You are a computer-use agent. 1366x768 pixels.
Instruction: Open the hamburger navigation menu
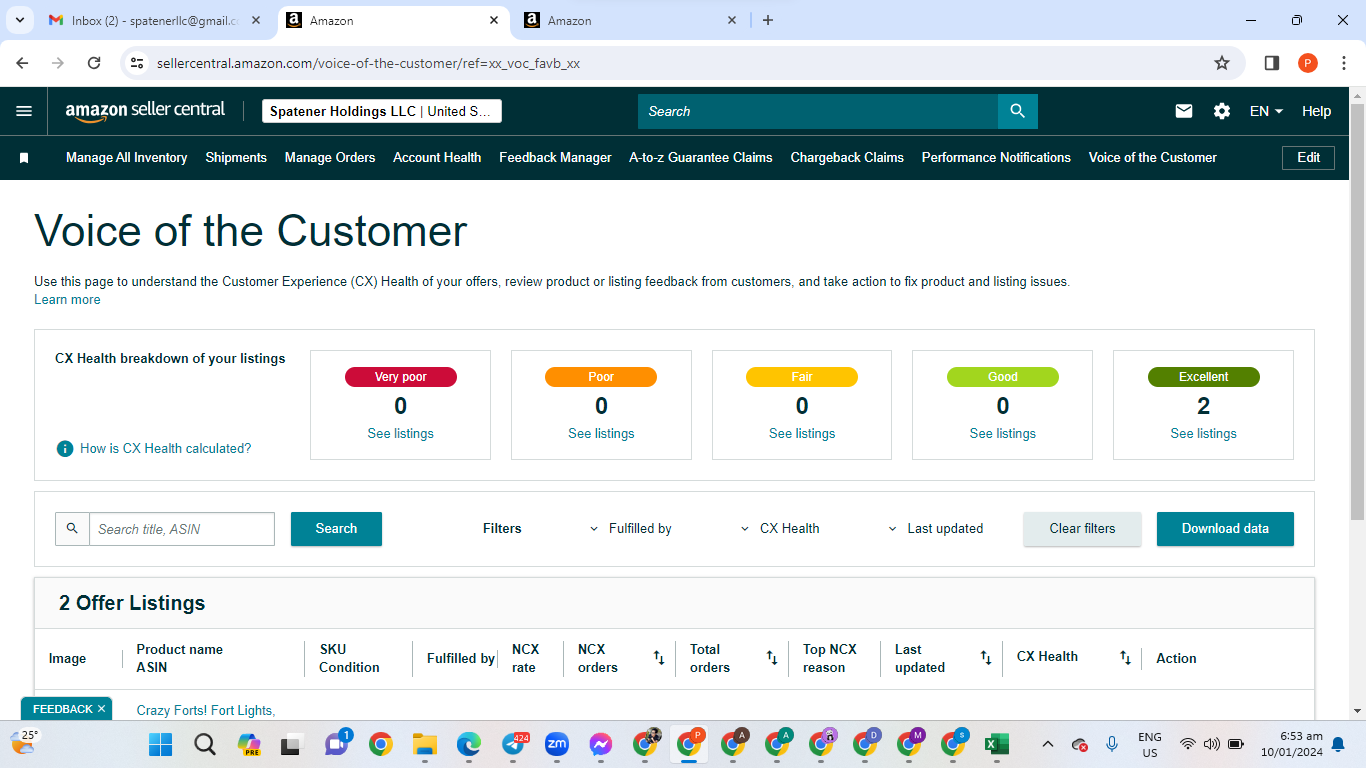coord(24,111)
